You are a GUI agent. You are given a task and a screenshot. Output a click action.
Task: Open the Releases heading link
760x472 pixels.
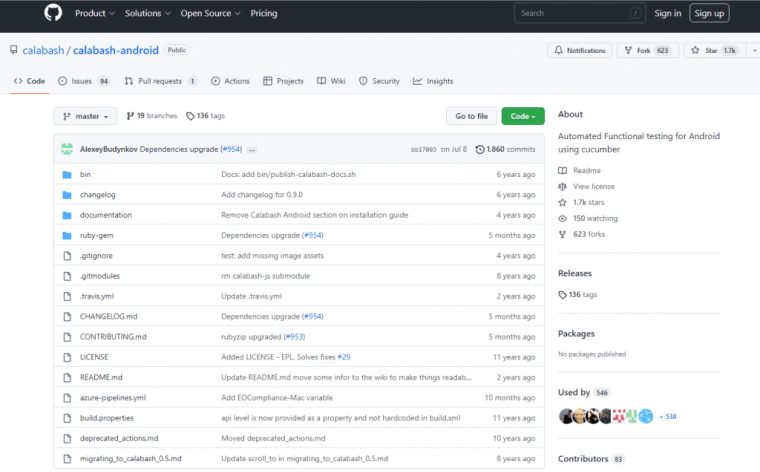[575, 273]
